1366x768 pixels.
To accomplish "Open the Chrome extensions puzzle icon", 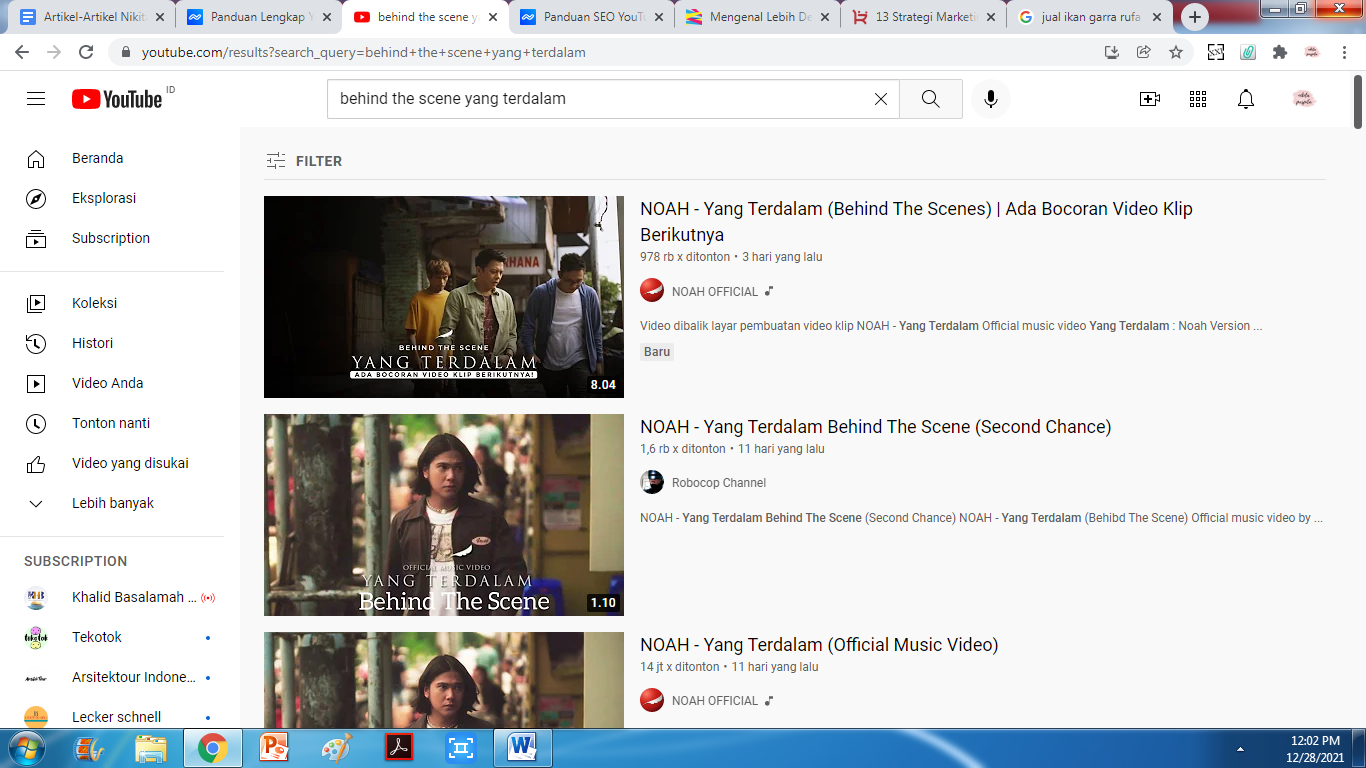I will click(1280, 52).
